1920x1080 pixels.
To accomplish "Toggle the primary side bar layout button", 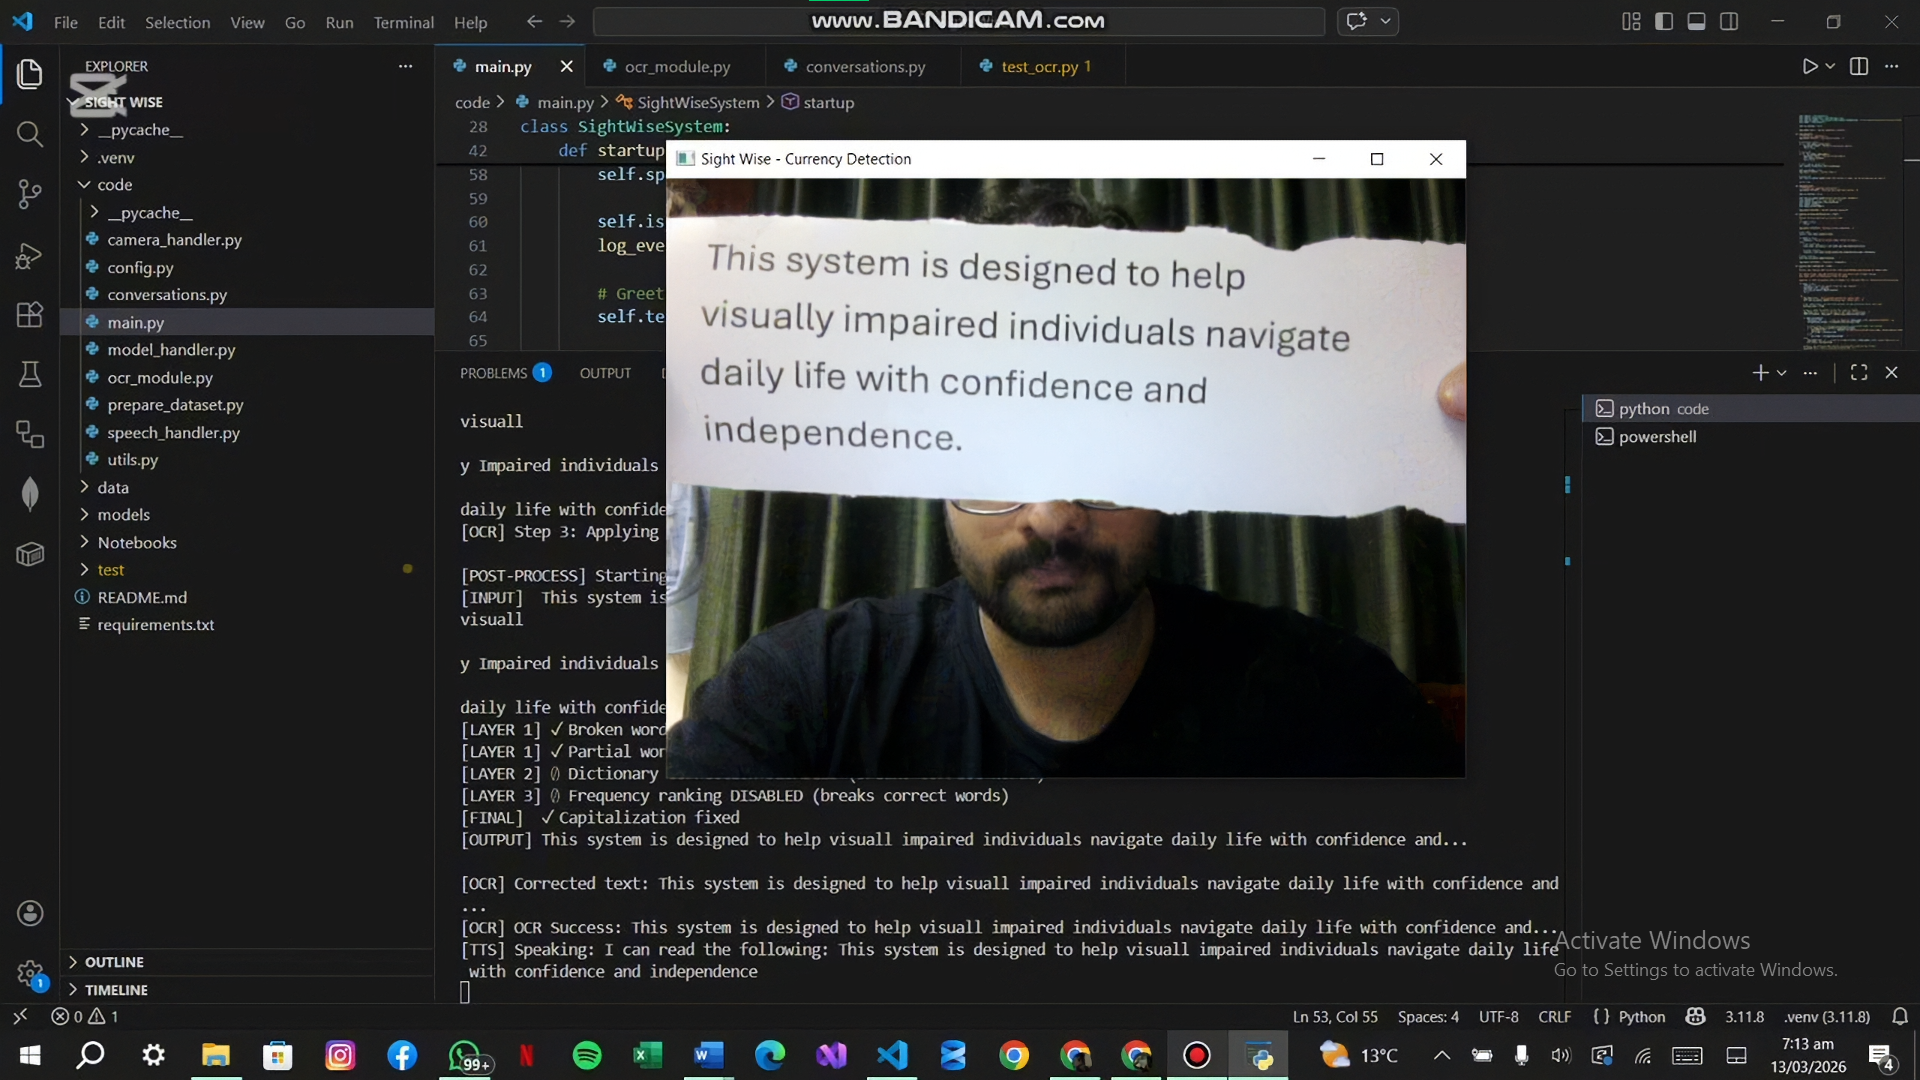I will click(1664, 21).
